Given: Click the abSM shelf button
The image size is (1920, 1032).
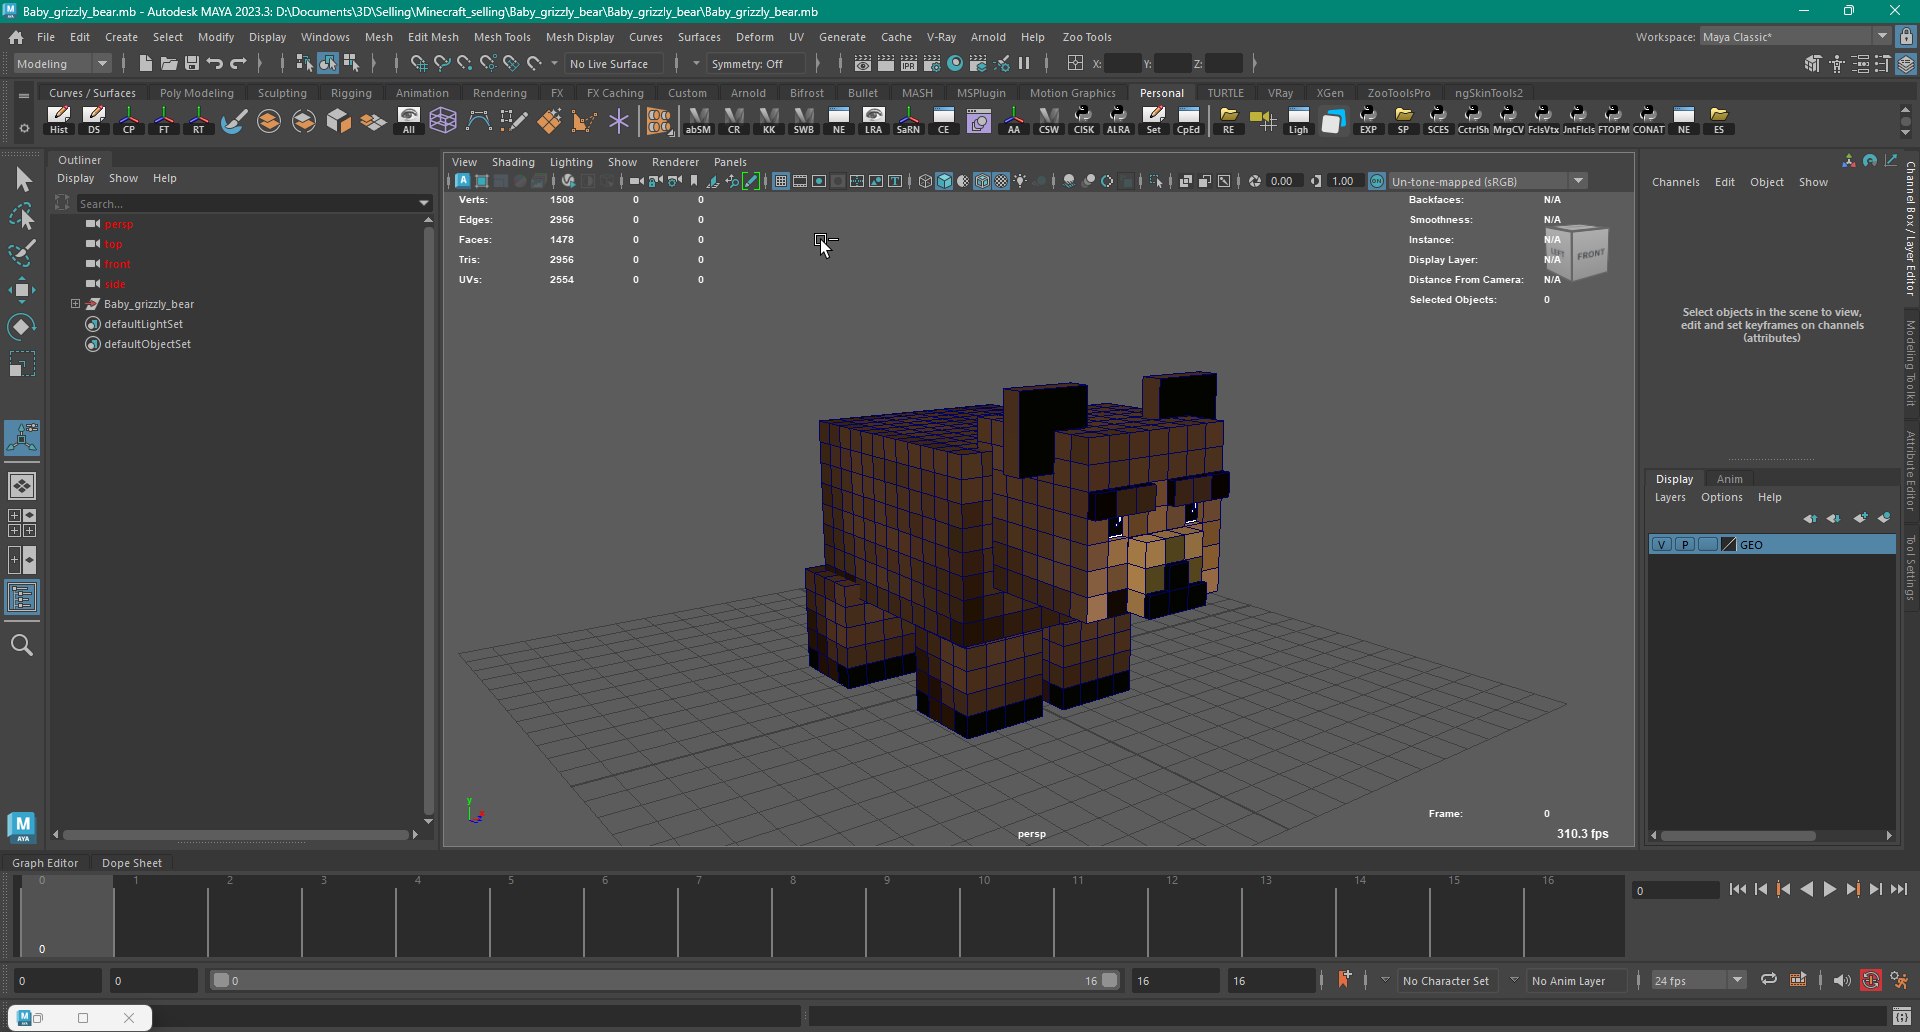Looking at the screenshot, I should coord(698,120).
